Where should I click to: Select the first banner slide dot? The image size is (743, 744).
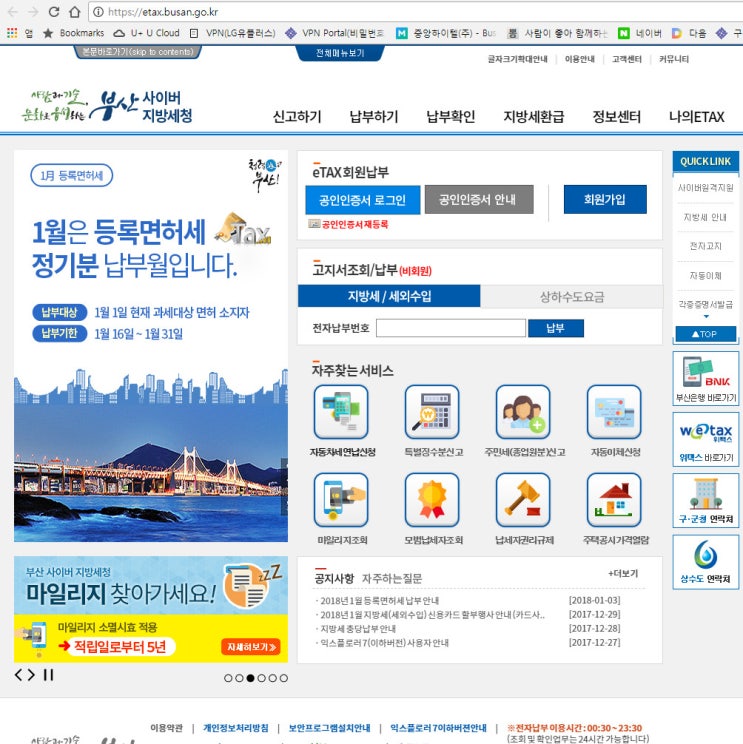point(228,678)
